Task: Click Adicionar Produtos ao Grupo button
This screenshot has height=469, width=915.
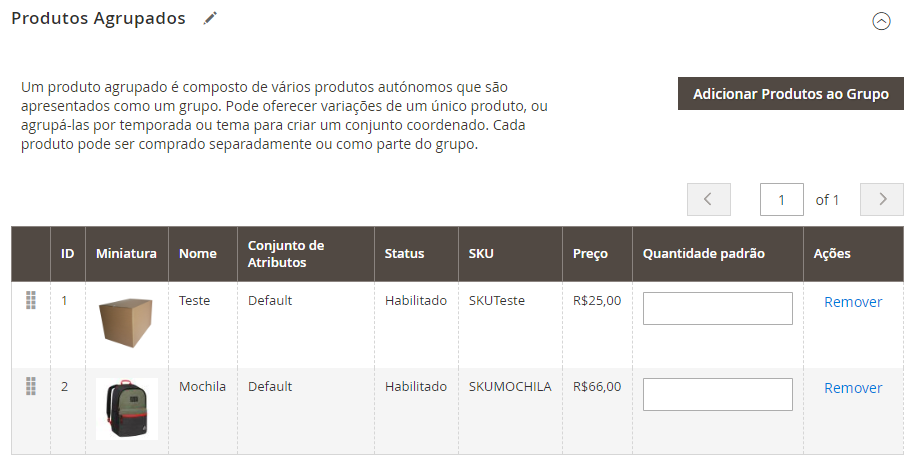Action: (791, 94)
